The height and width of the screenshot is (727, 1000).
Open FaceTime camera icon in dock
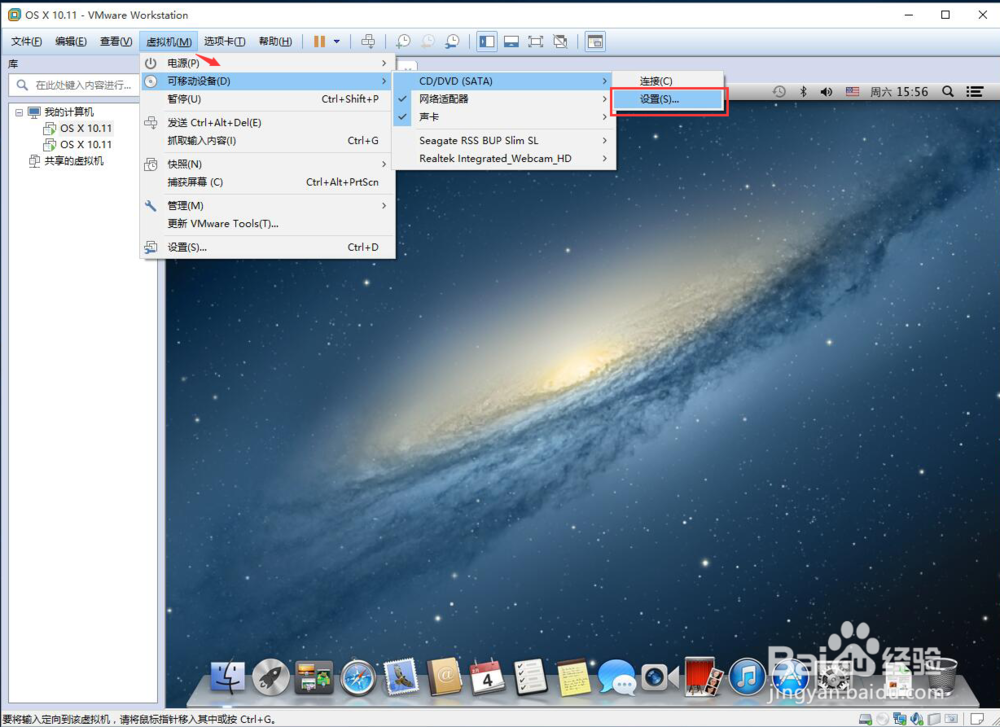tap(660, 677)
